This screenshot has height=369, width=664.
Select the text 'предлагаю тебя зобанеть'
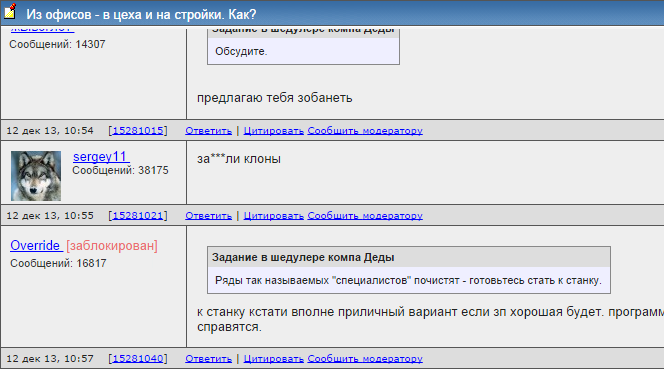point(274,98)
